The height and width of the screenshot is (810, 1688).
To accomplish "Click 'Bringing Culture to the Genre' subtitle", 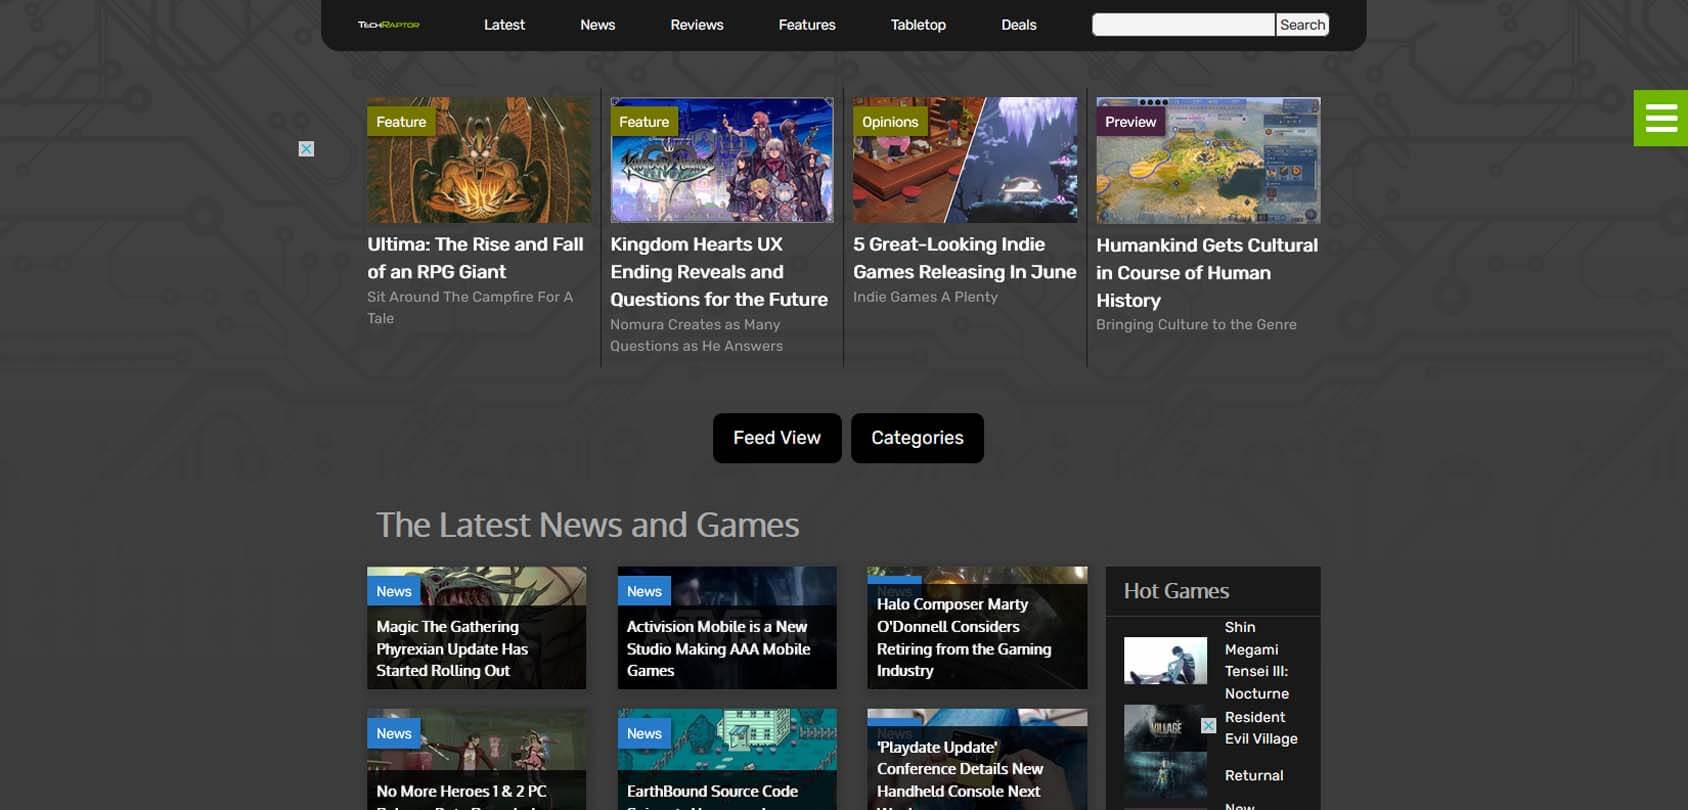I will pyautogui.click(x=1196, y=325).
